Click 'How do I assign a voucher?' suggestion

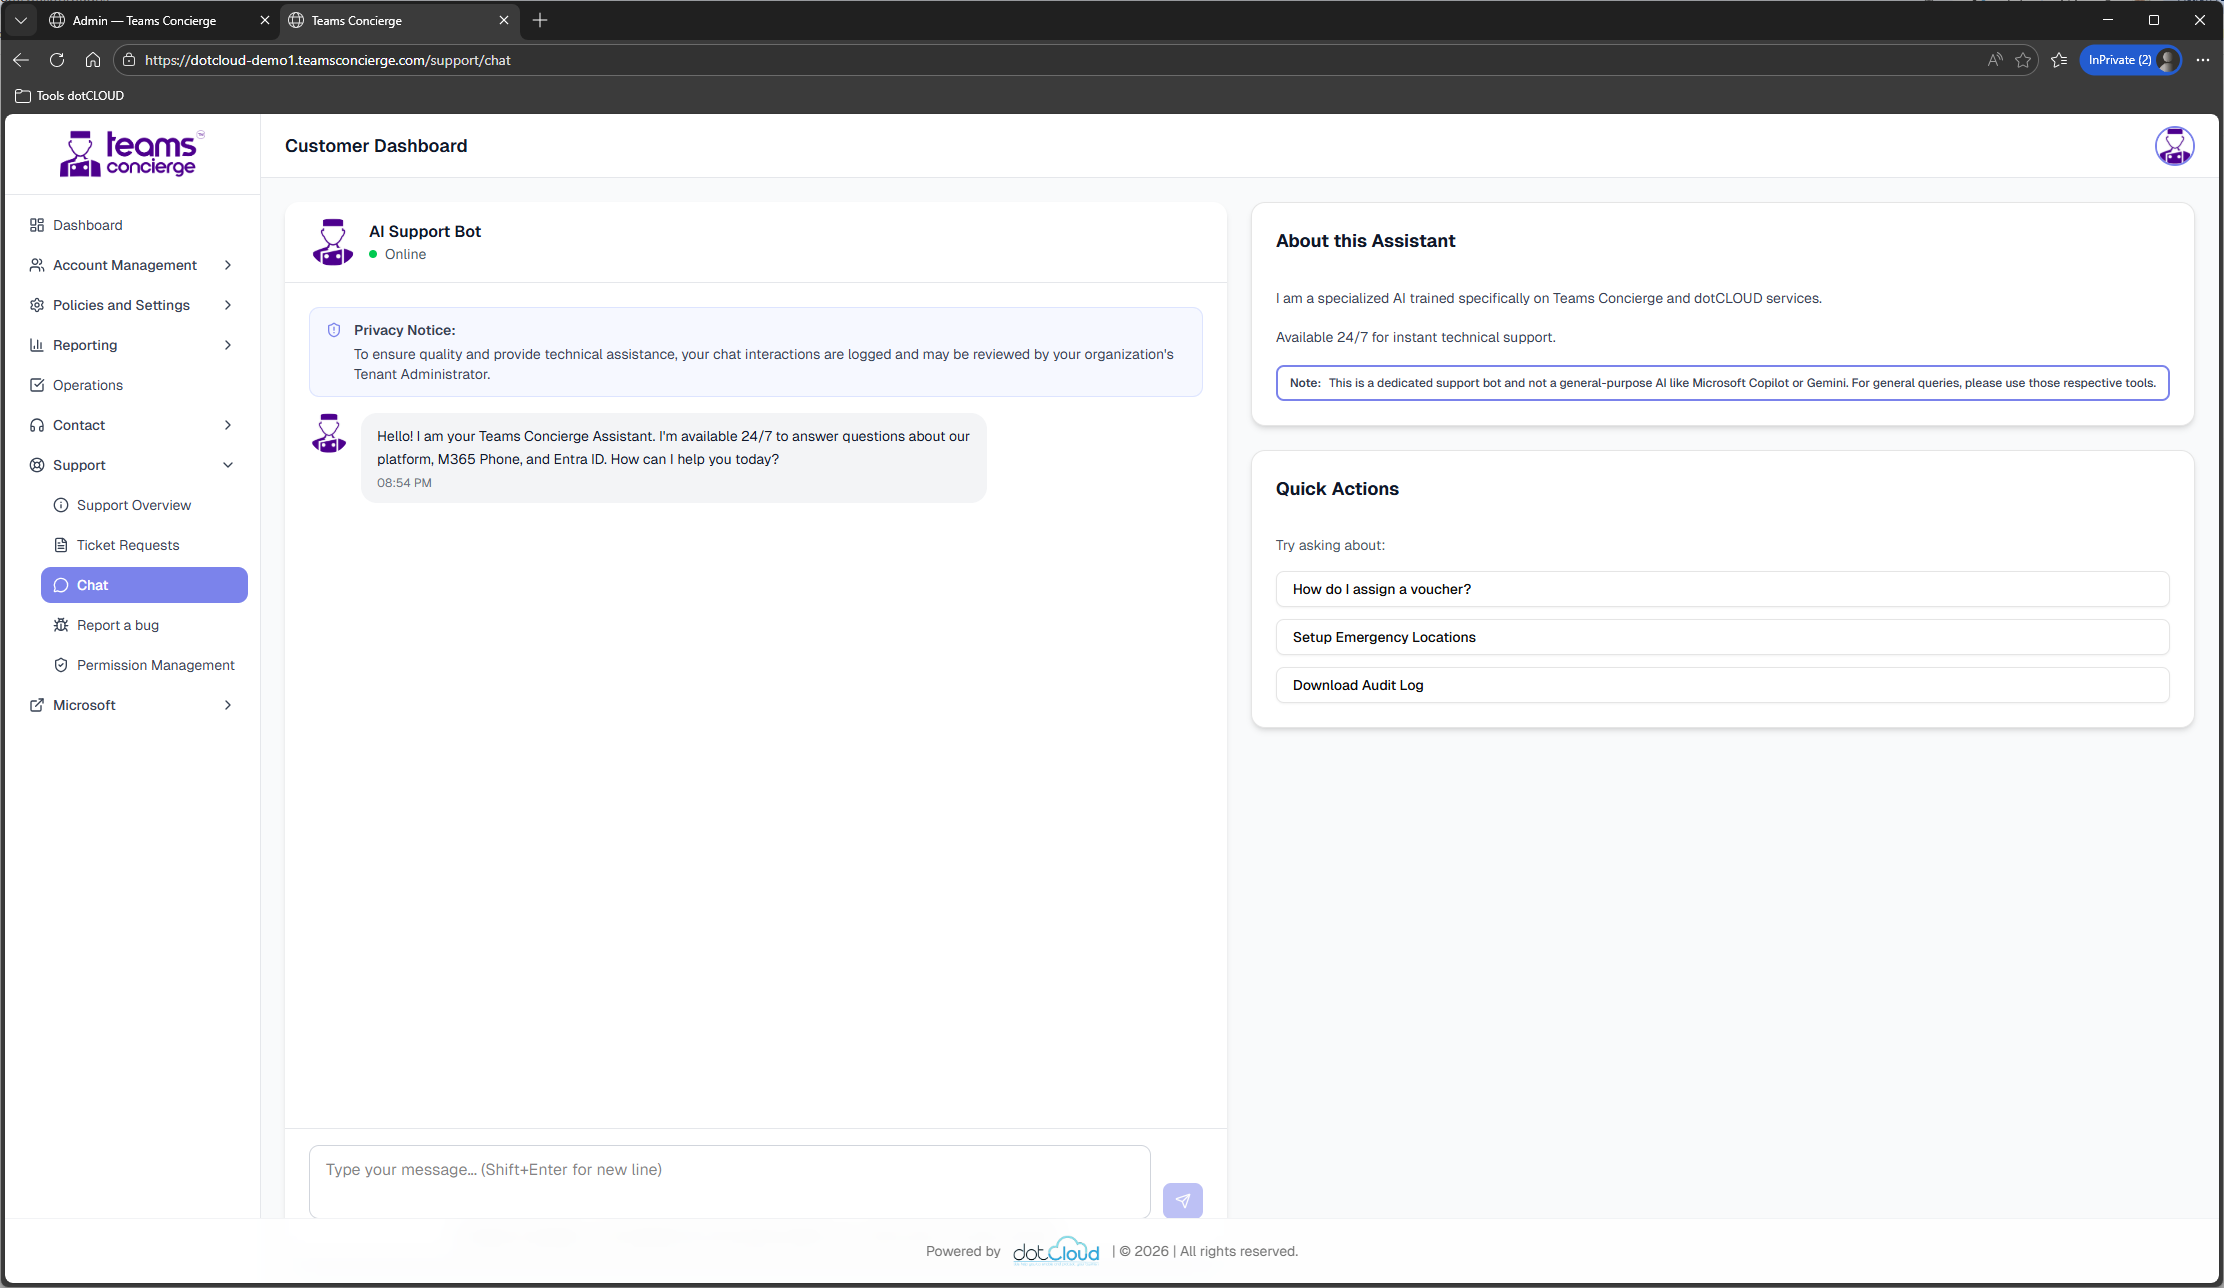tap(1721, 589)
